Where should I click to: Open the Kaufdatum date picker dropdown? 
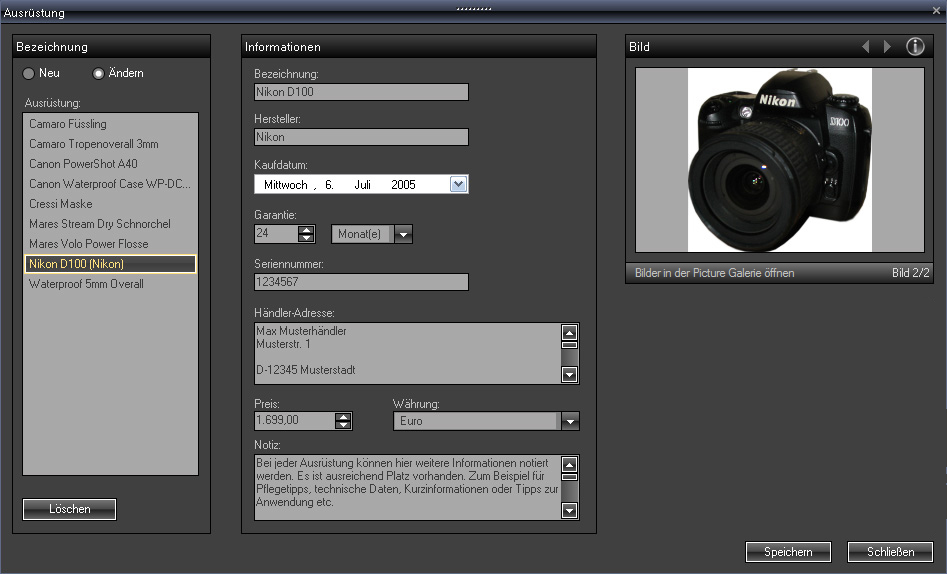[x=458, y=184]
